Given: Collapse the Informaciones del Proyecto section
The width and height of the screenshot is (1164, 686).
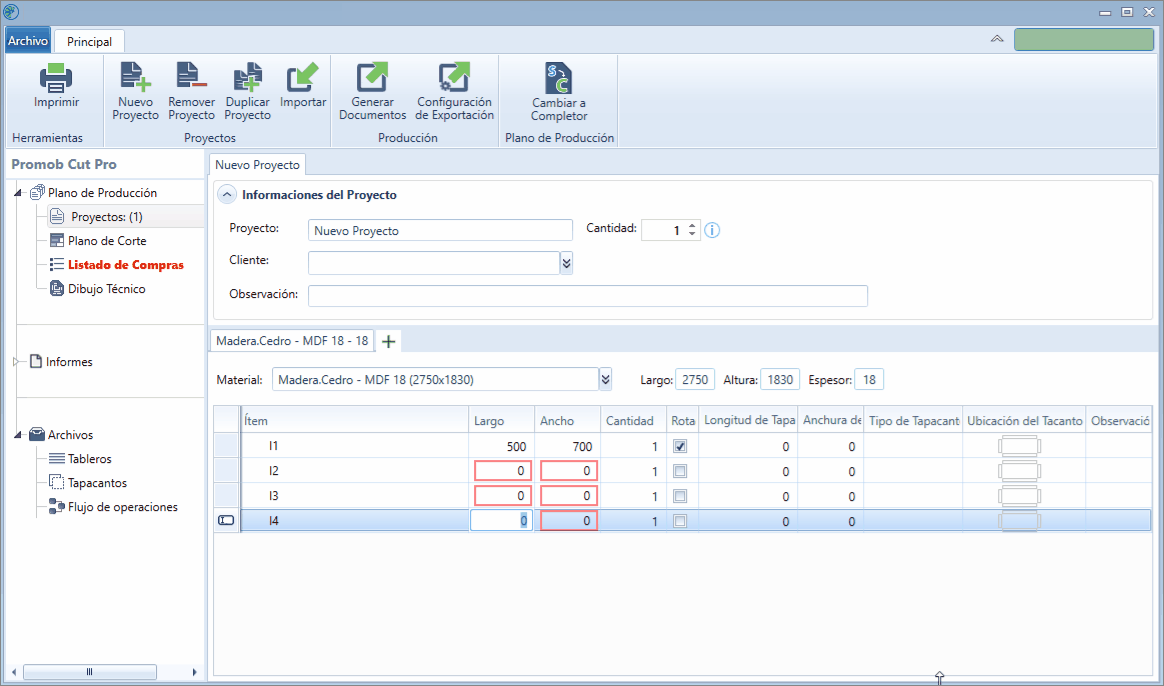Looking at the screenshot, I should [x=226, y=195].
